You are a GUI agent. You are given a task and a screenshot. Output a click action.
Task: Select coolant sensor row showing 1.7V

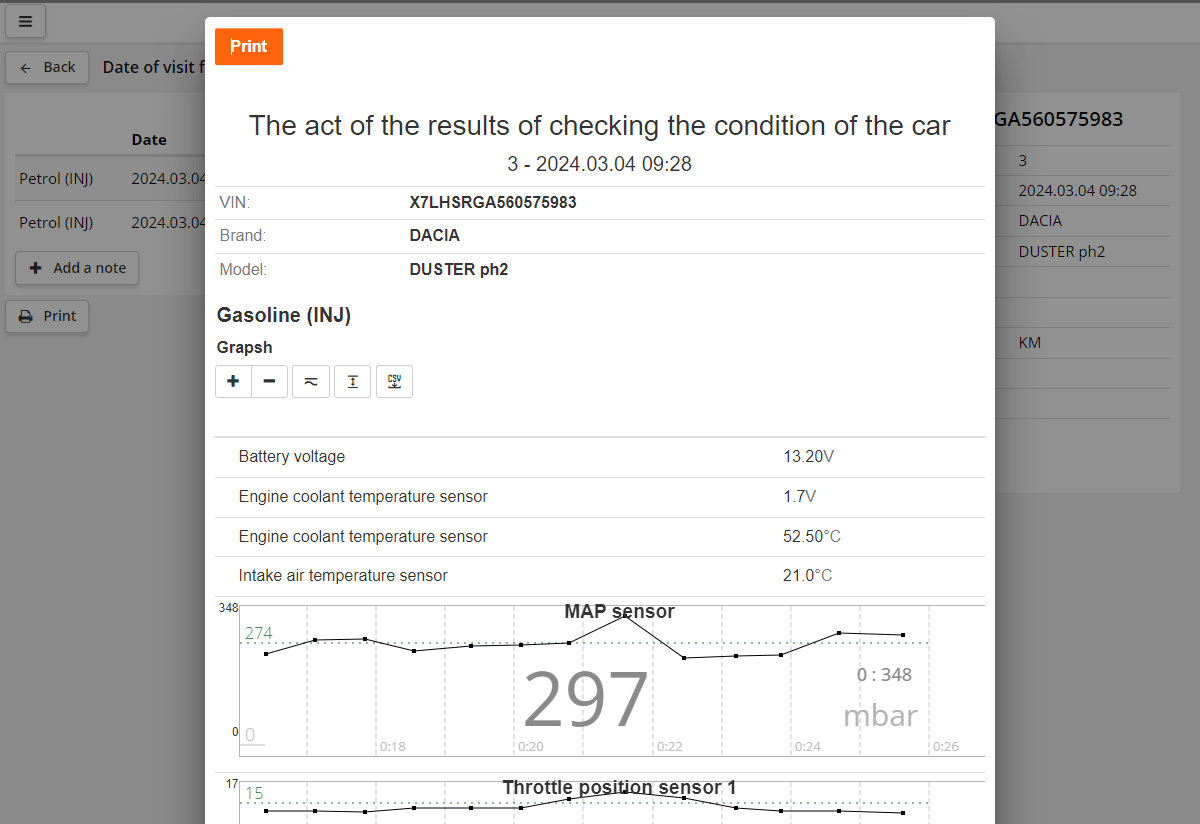(600, 497)
